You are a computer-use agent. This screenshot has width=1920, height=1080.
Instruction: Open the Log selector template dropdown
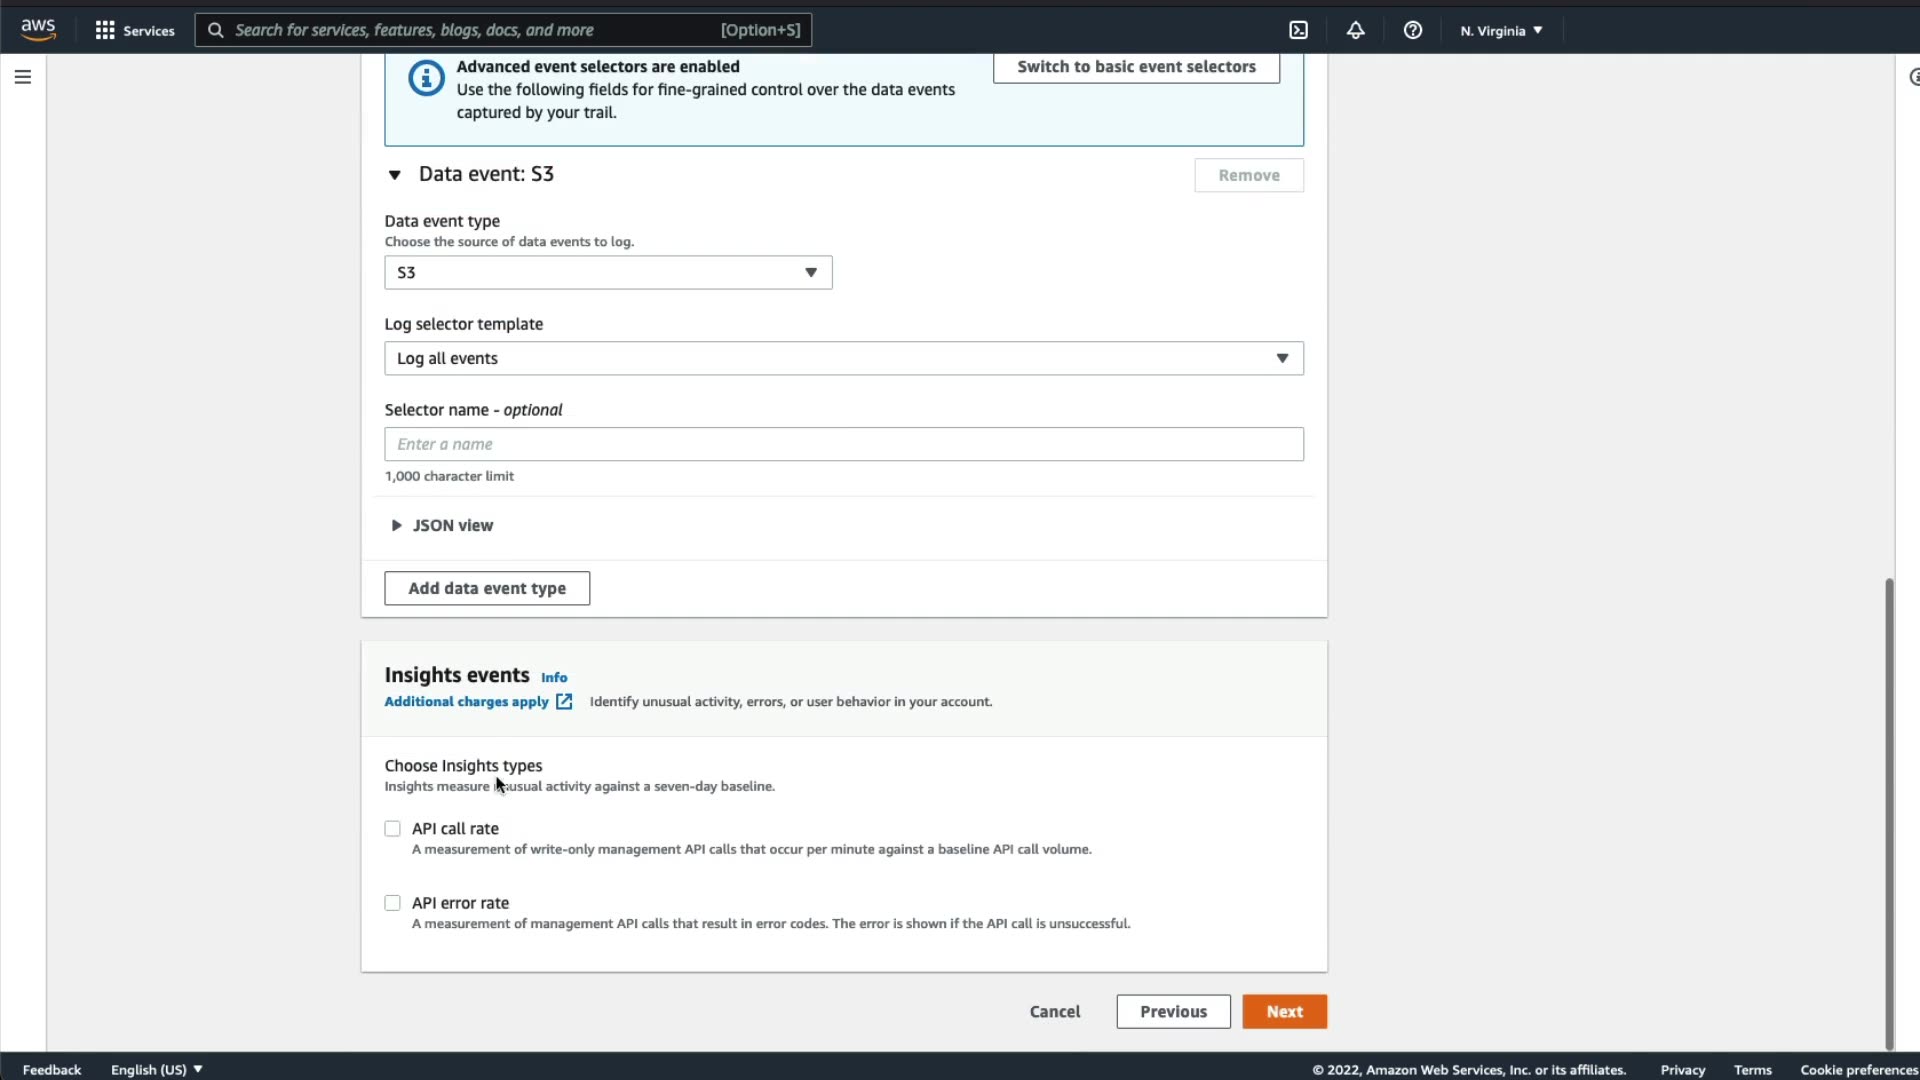coord(843,358)
